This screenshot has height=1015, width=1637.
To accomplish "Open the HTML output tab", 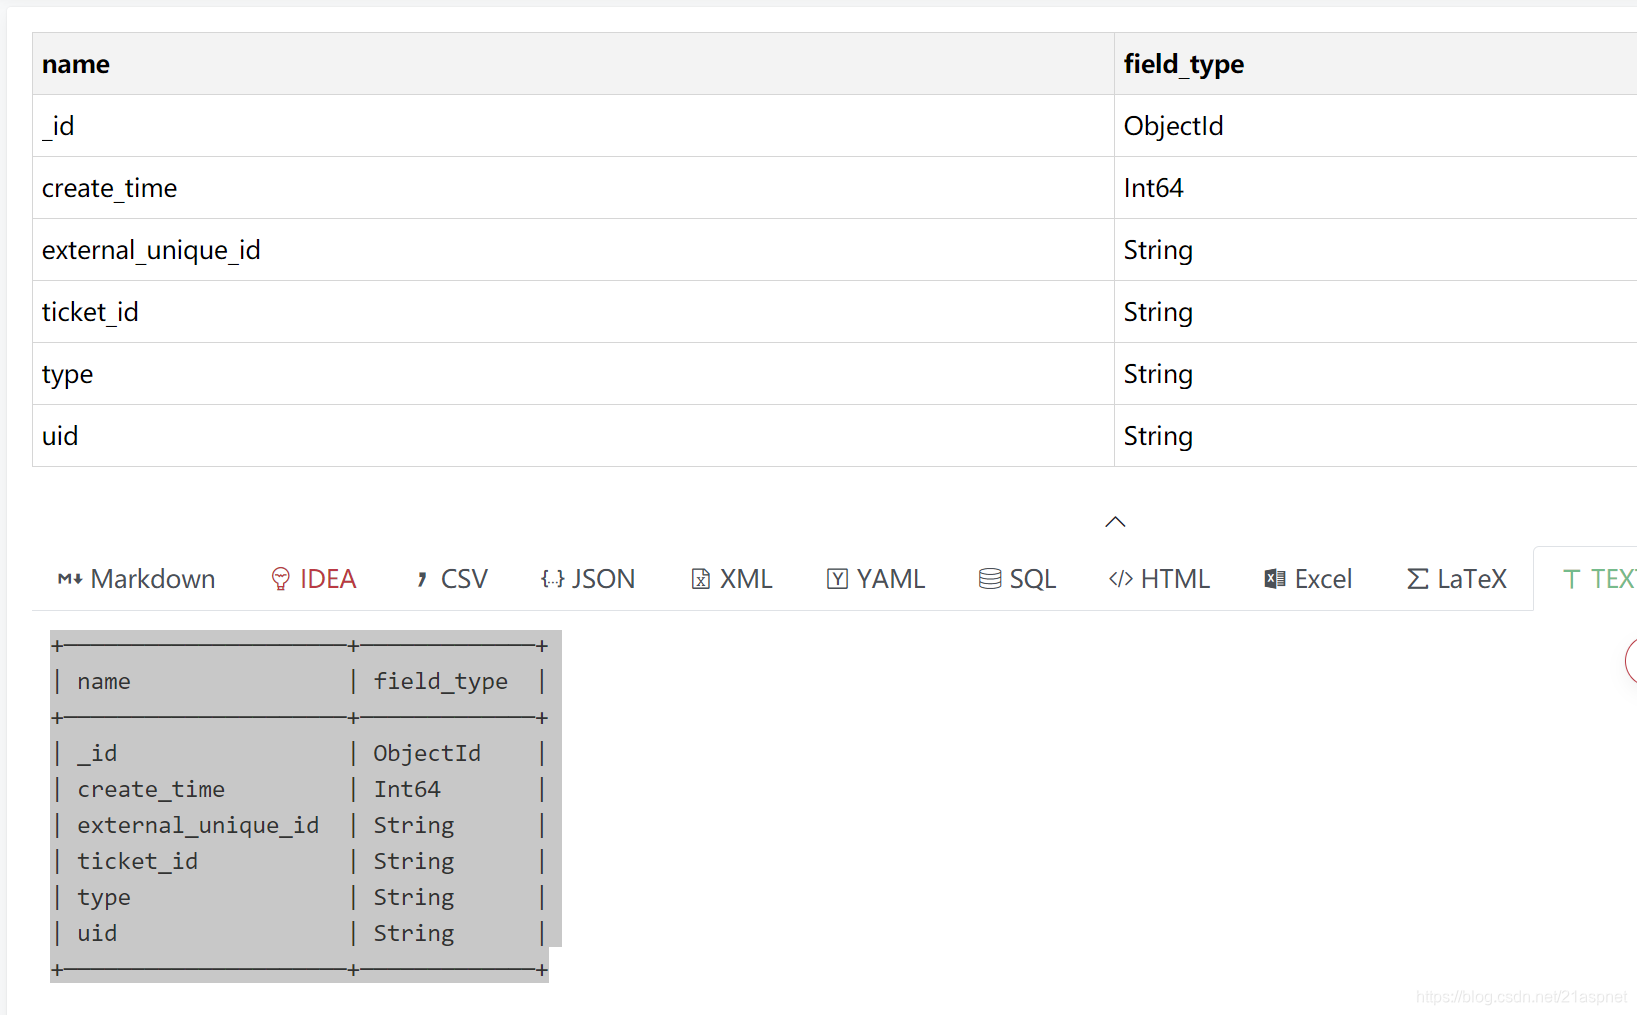I will [1159, 579].
